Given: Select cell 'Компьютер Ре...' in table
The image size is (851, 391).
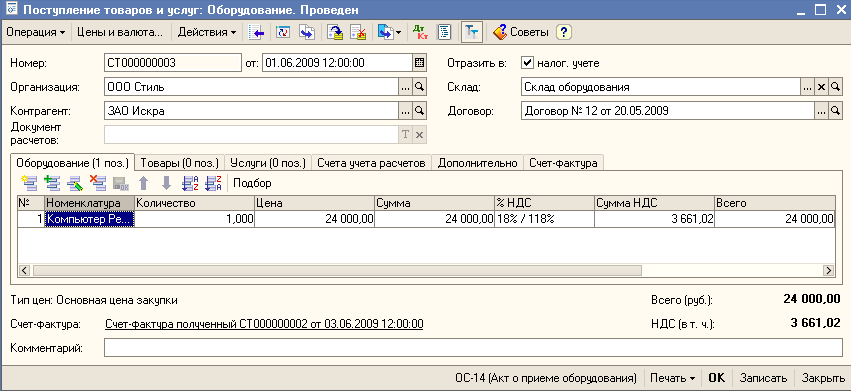Looking at the screenshot, I should pyautogui.click(x=90, y=219).
